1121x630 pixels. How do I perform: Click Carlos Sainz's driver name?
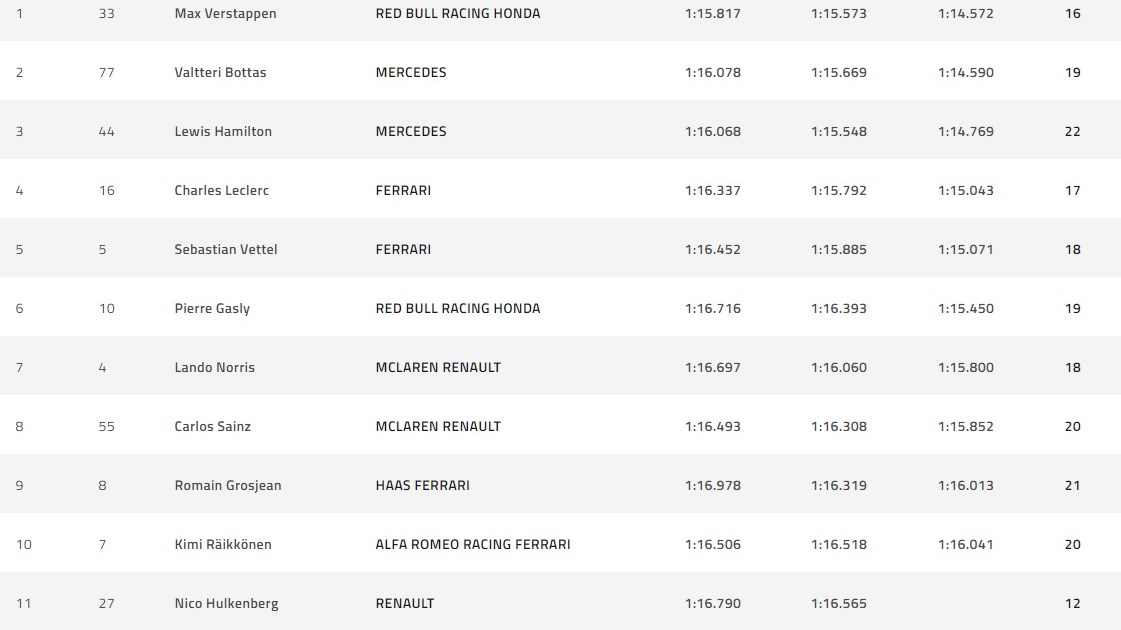212,427
